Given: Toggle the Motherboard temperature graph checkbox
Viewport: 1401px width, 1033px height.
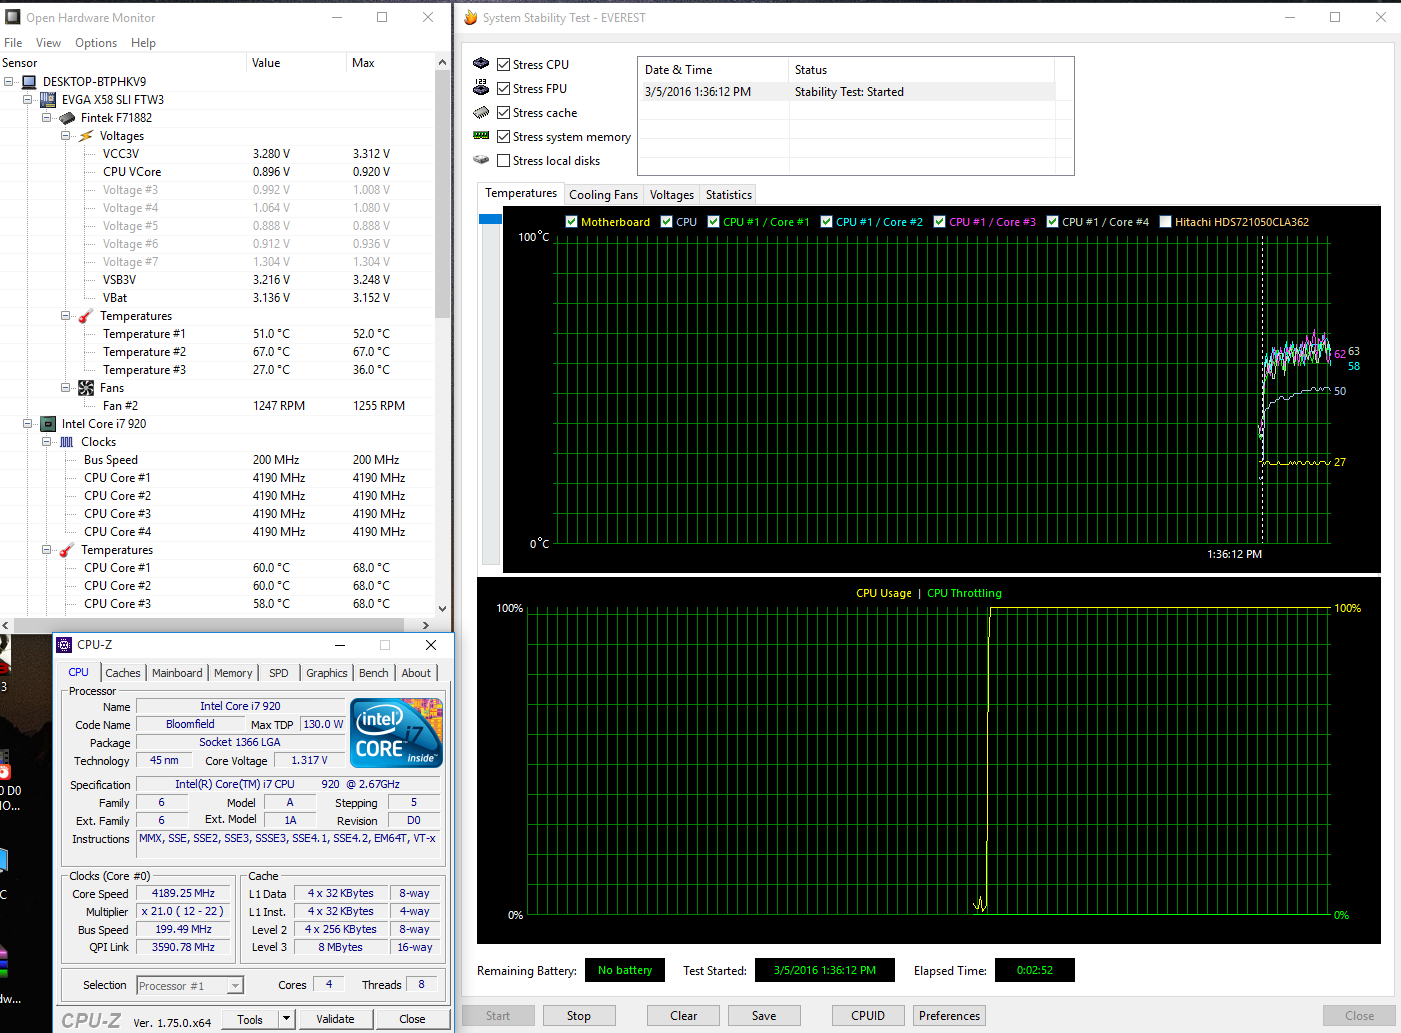Looking at the screenshot, I should coord(572,222).
